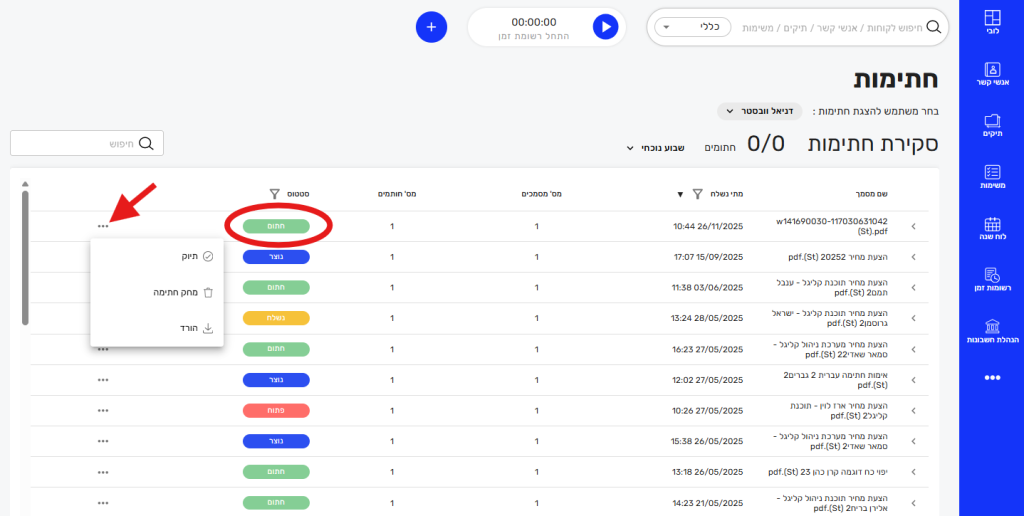Click the sidebar more options ellipsis
Image resolution: width=1024 pixels, height=516 pixels.
991,378
